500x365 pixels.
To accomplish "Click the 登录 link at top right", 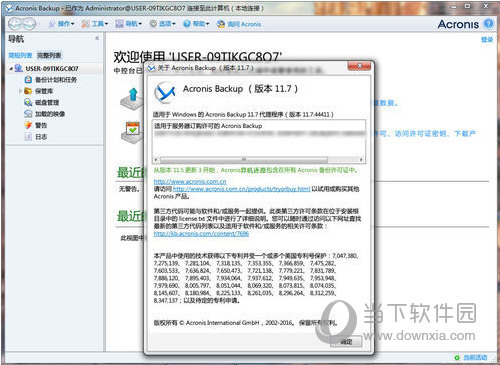I will pos(487,40).
